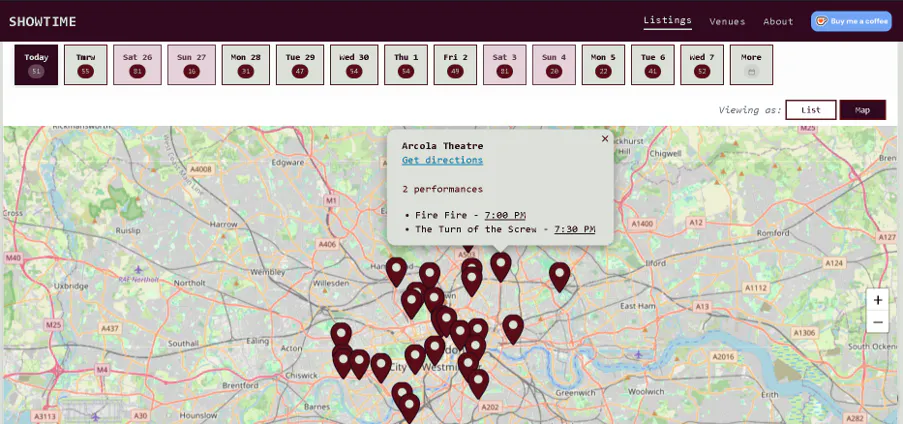
Task: Select the Tmrw date tab
Action: point(85,65)
